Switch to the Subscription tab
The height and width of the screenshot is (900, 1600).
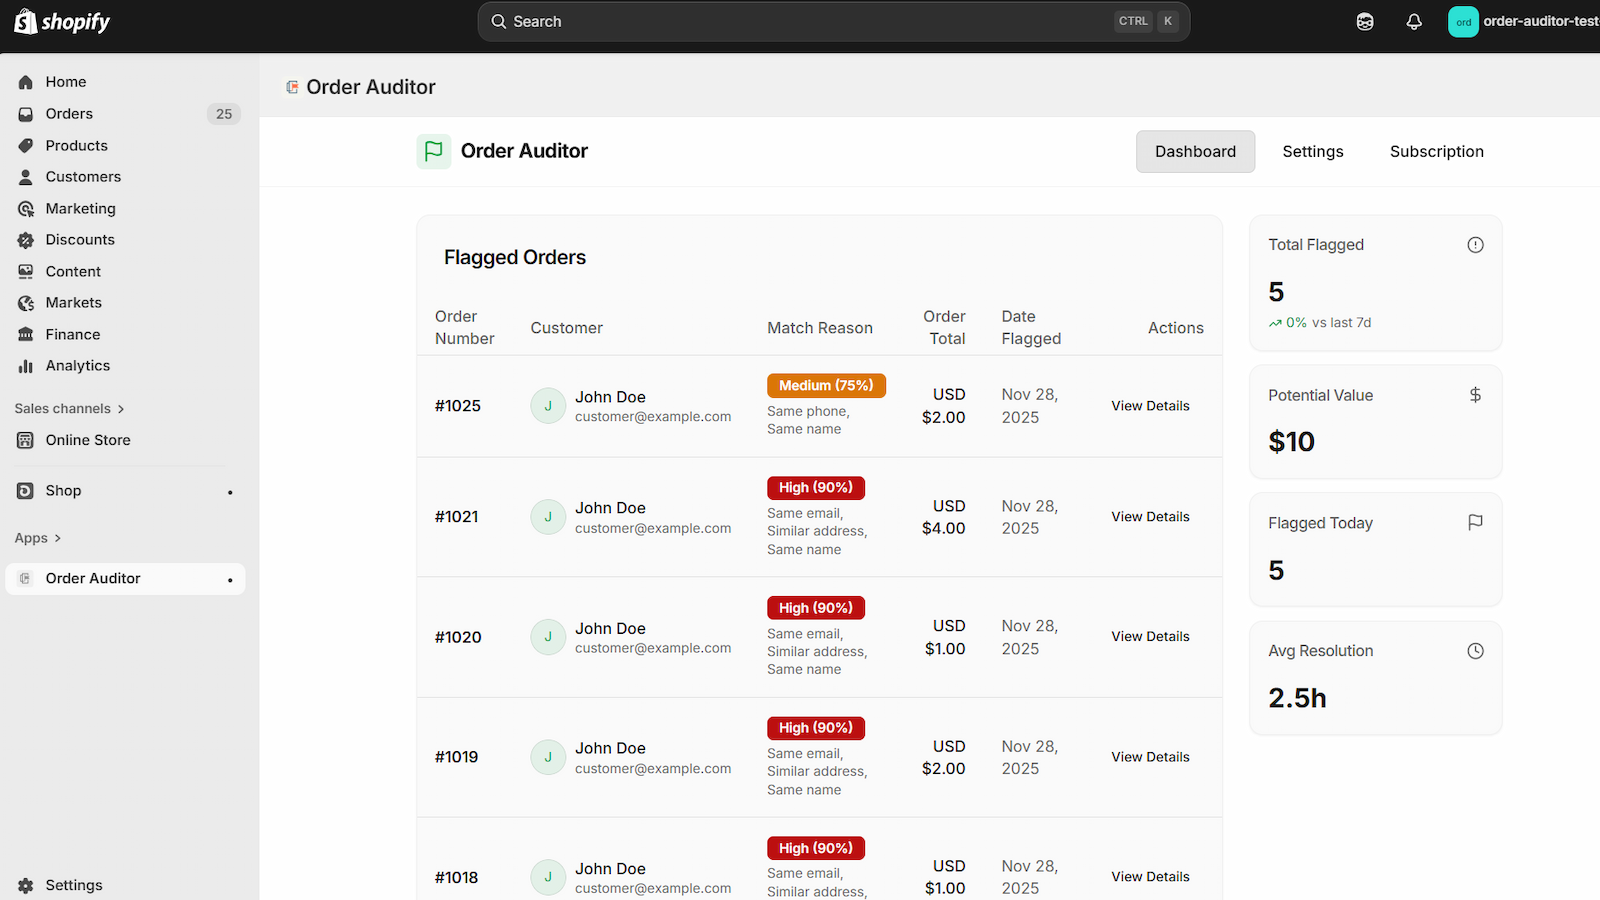(x=1436, y=152)
